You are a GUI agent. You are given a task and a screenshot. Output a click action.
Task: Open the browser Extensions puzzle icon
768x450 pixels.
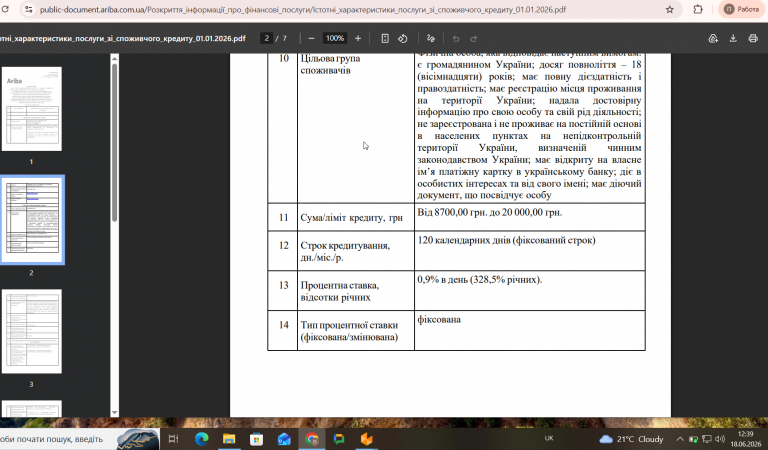coord(698,9)
